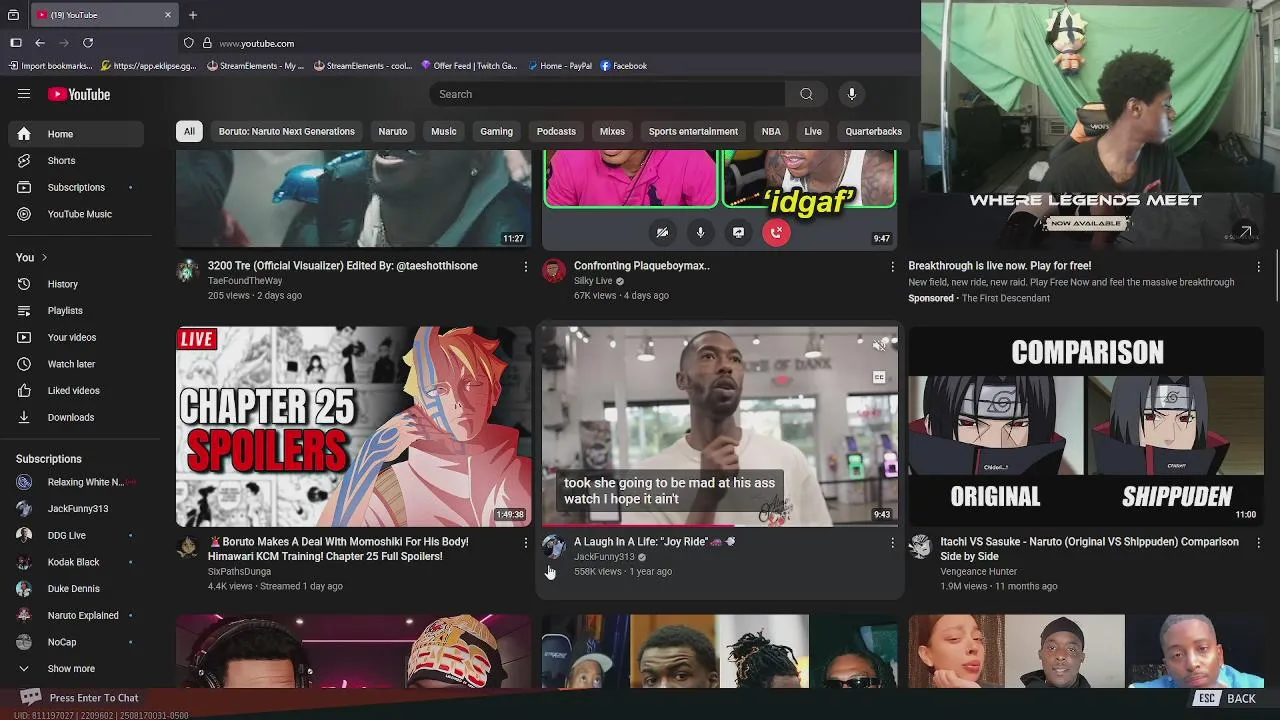
Task: Expand the You section chevron
Action: pos(44,258)
